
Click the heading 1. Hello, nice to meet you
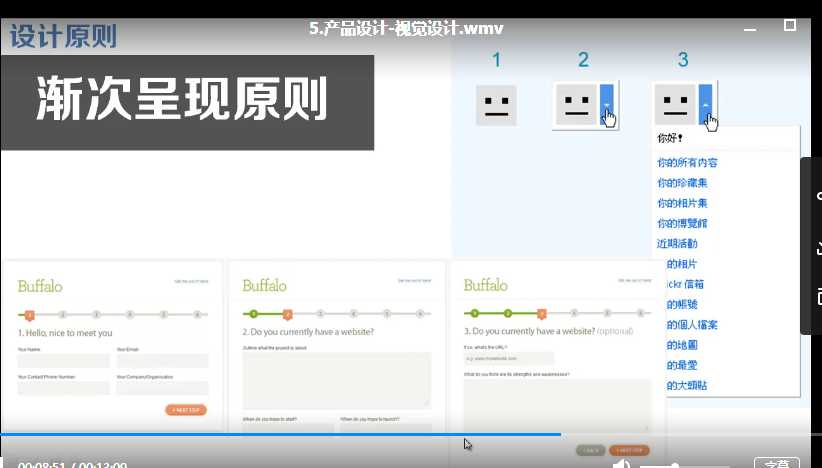[65, 333]
